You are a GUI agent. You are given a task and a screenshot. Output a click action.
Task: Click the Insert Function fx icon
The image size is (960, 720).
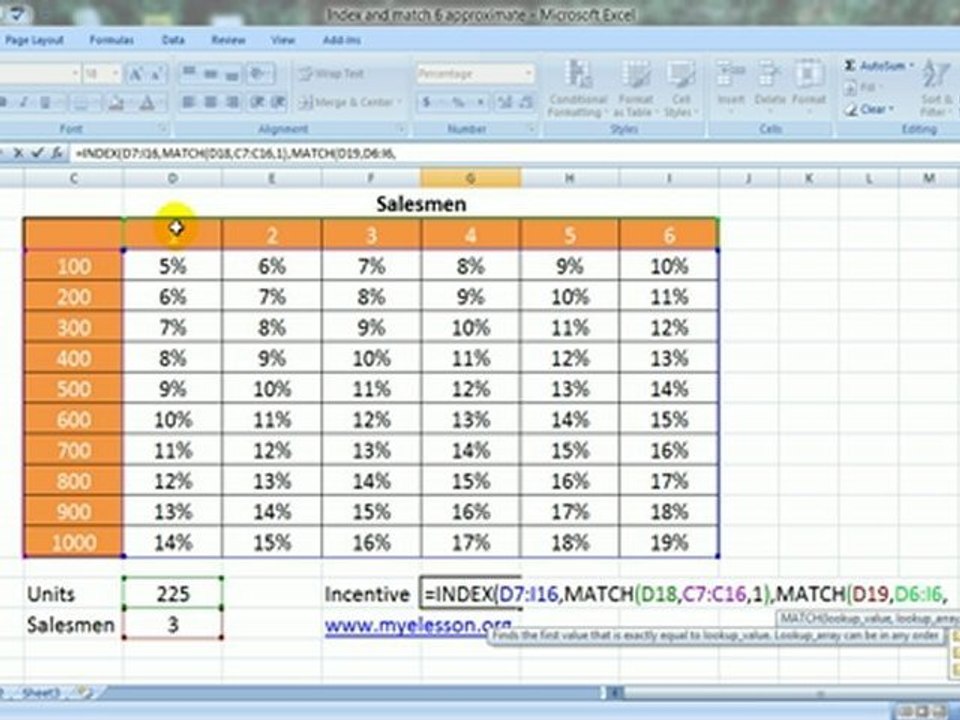(x=56, y=153)
